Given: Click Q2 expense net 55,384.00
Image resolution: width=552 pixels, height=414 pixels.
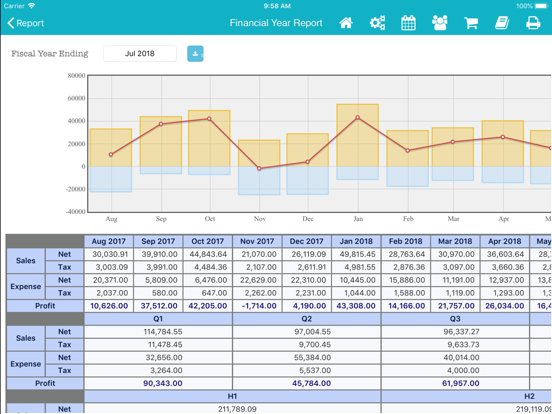Looking at the screenshot, I should 312,358.
